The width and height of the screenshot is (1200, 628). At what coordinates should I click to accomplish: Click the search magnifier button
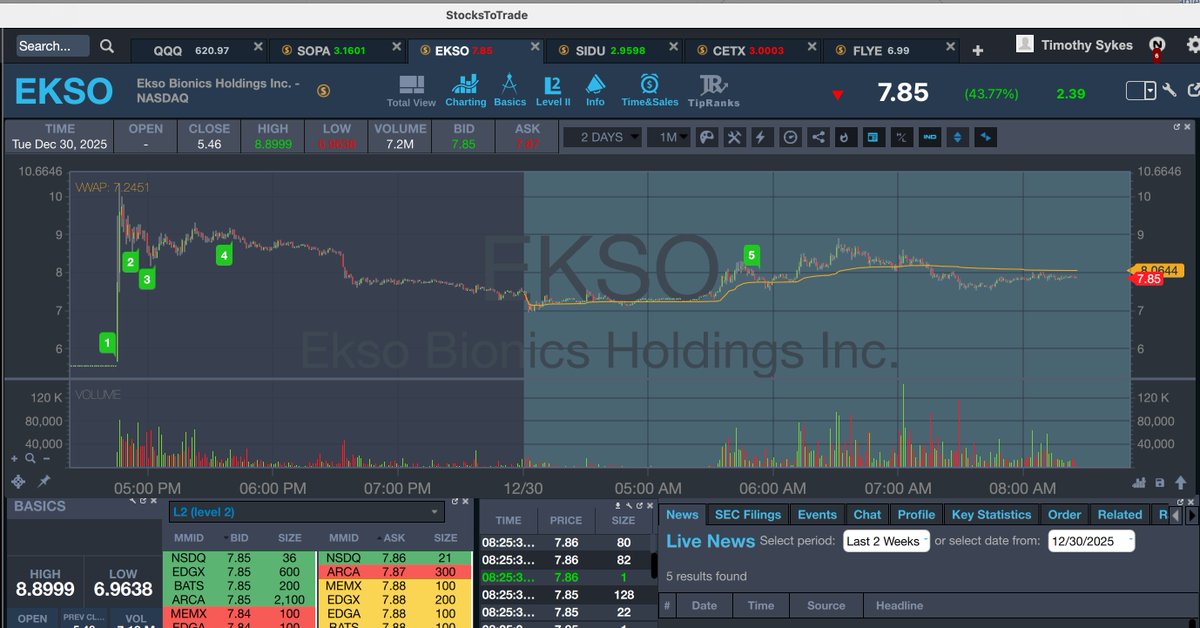(x=105, y=45)
